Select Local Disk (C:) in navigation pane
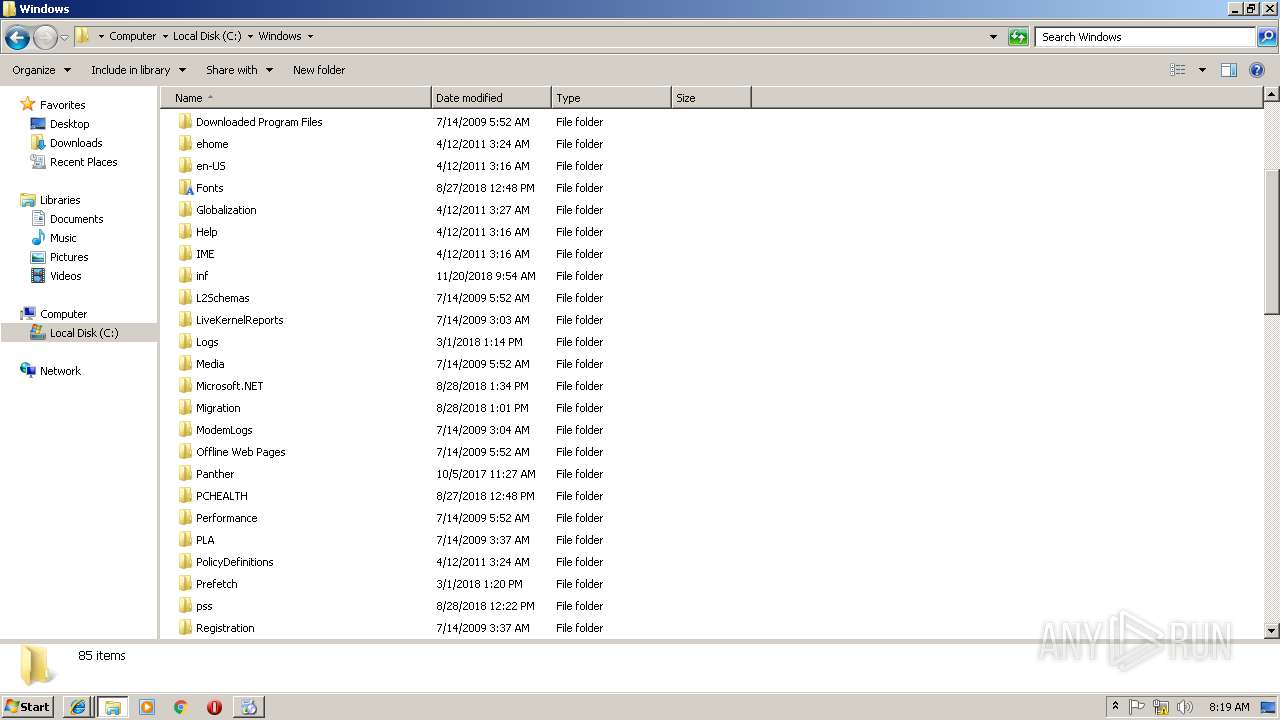Viewport: 1280px width, 720px height. [x=84, y=333]
